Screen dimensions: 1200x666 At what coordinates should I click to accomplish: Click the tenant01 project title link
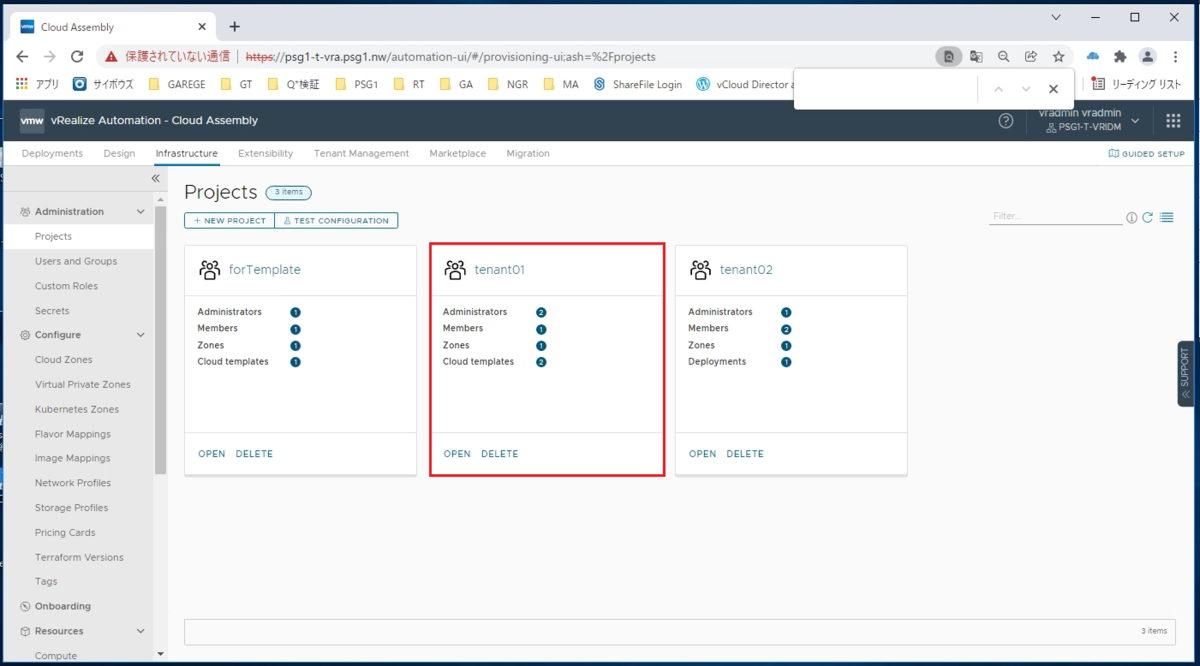pos(500,270)
